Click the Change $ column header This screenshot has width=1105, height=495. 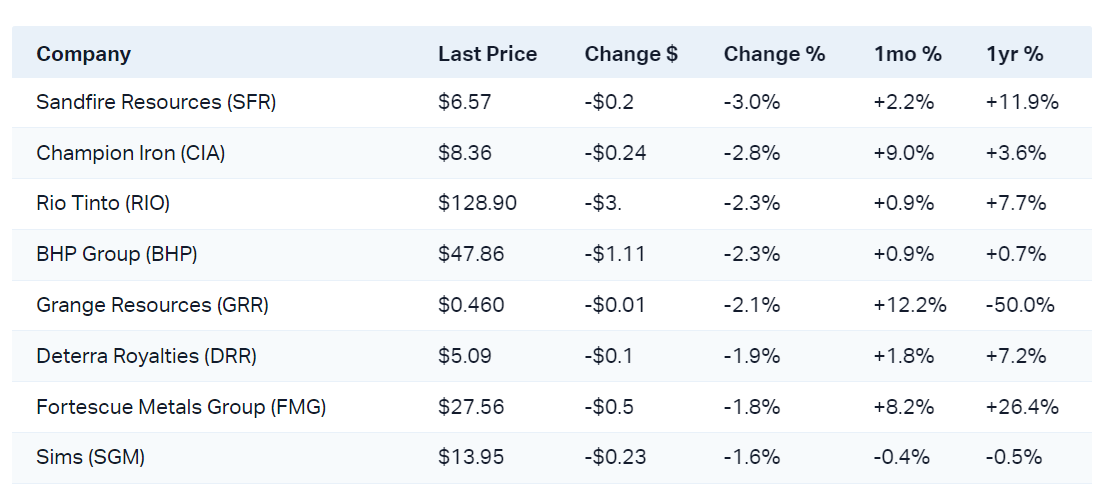tap(631, 54)
